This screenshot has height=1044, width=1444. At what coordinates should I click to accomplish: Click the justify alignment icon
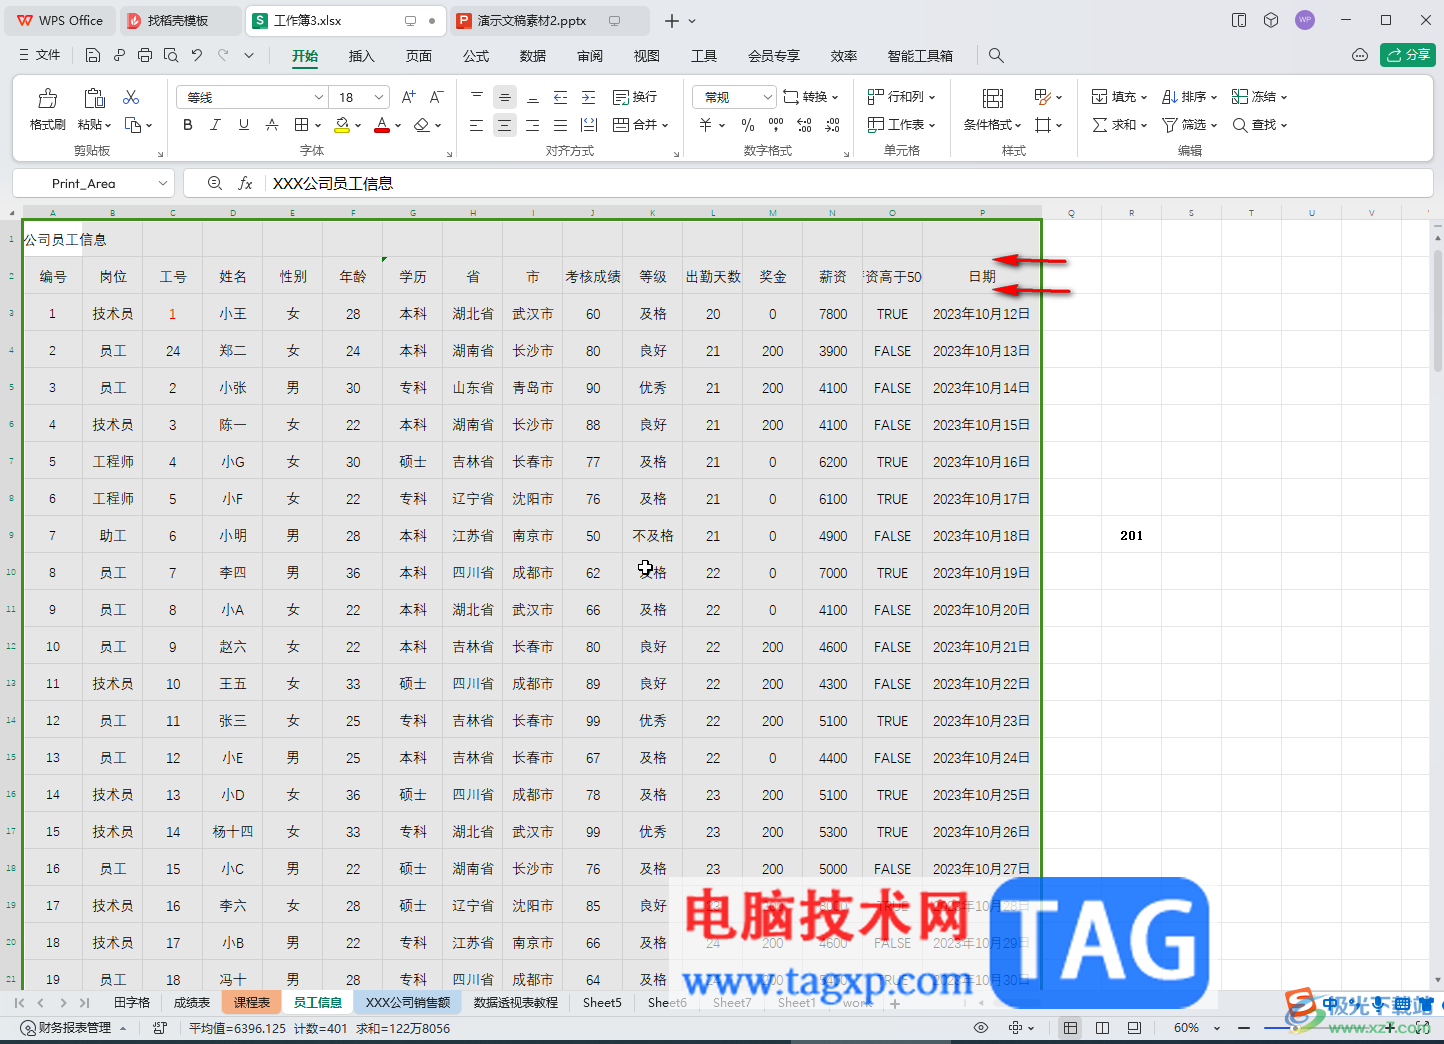click(x=561, y=125)
